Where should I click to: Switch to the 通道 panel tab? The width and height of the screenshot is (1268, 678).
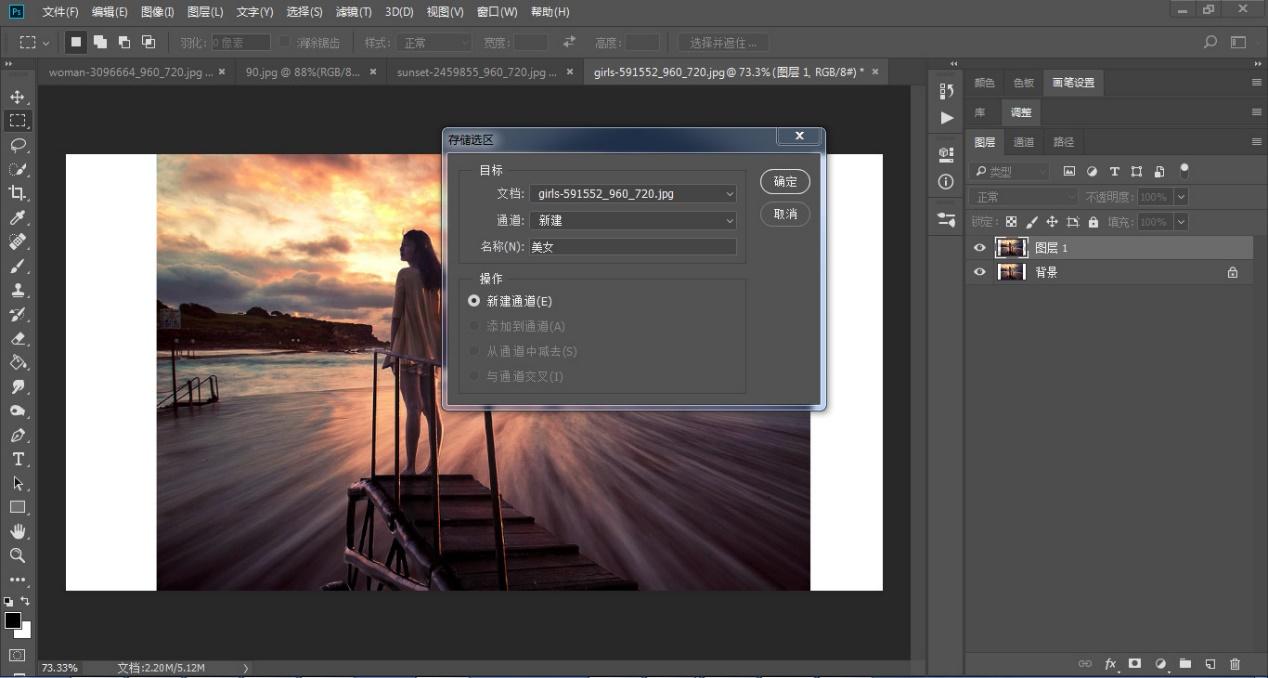pos(1024,142)
